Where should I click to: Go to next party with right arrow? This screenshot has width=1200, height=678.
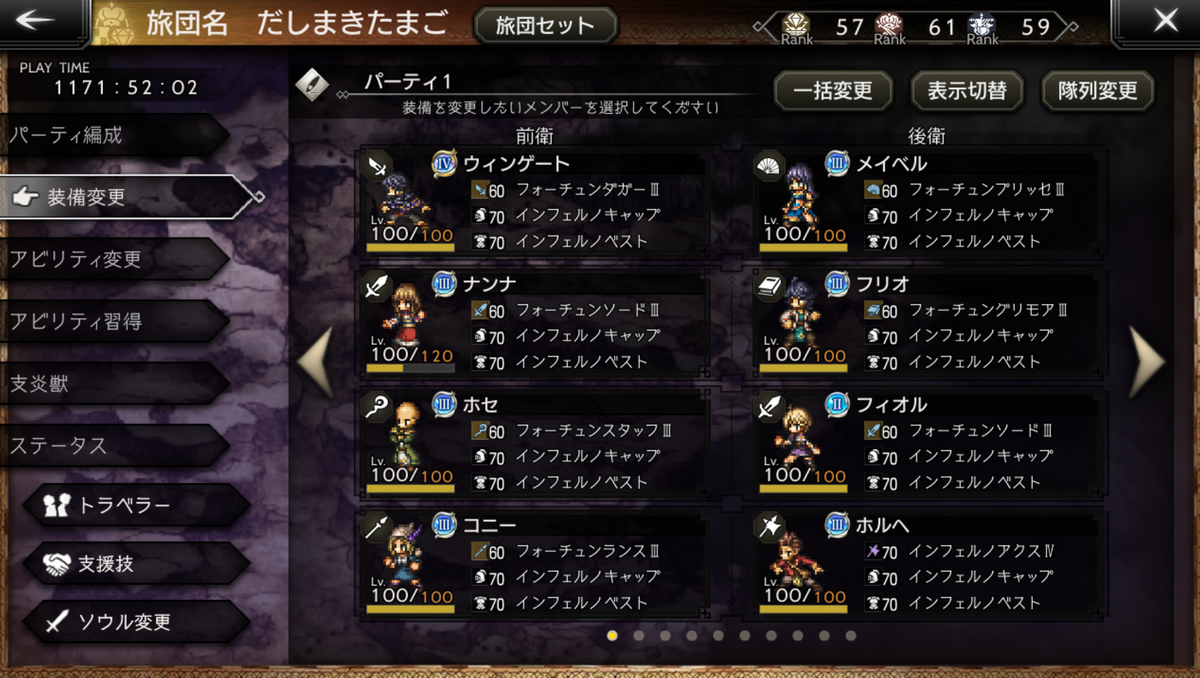pyautogui.click(x=1147, y=362)
